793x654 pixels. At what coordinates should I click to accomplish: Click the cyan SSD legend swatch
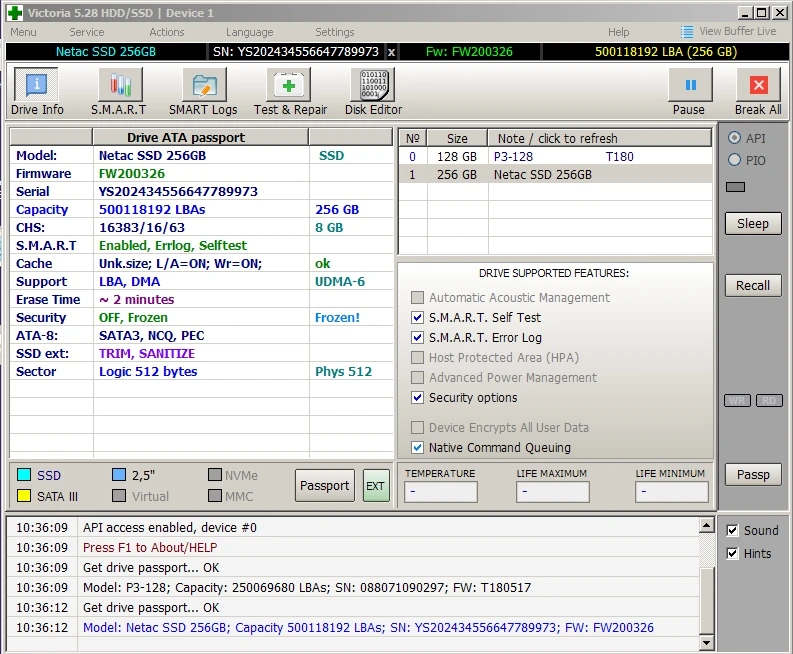(24, 474)
